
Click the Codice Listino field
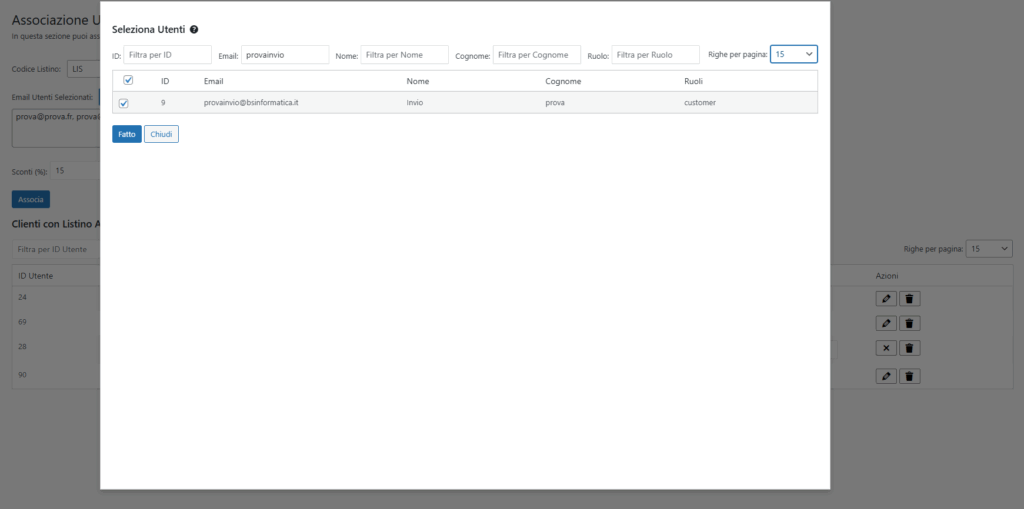(x=84, y=69)
